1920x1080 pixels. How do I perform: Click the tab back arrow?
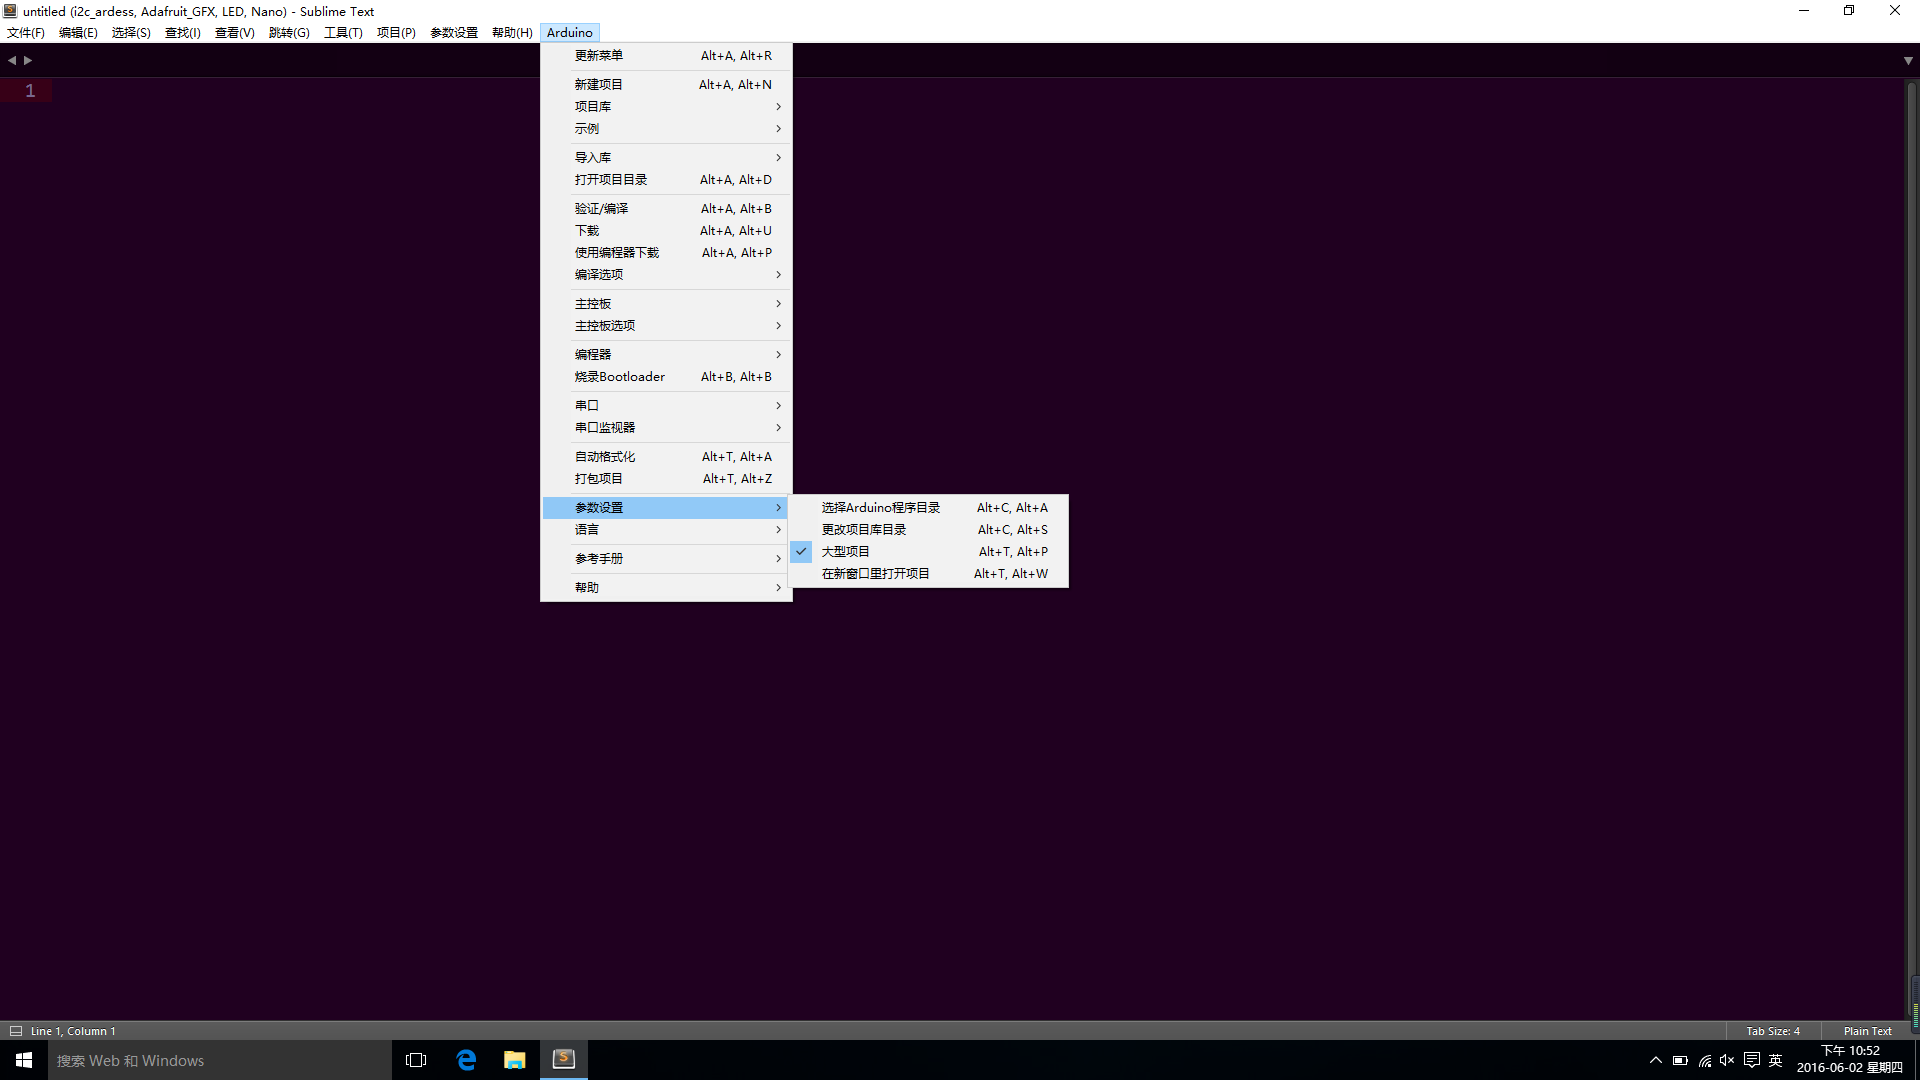pyautogui.click(x=12, y=60)
